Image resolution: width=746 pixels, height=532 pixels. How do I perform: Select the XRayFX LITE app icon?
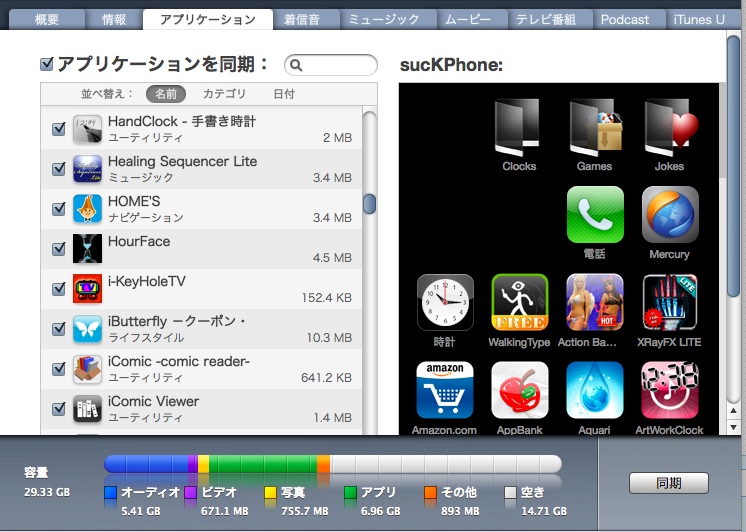(670, 303)
